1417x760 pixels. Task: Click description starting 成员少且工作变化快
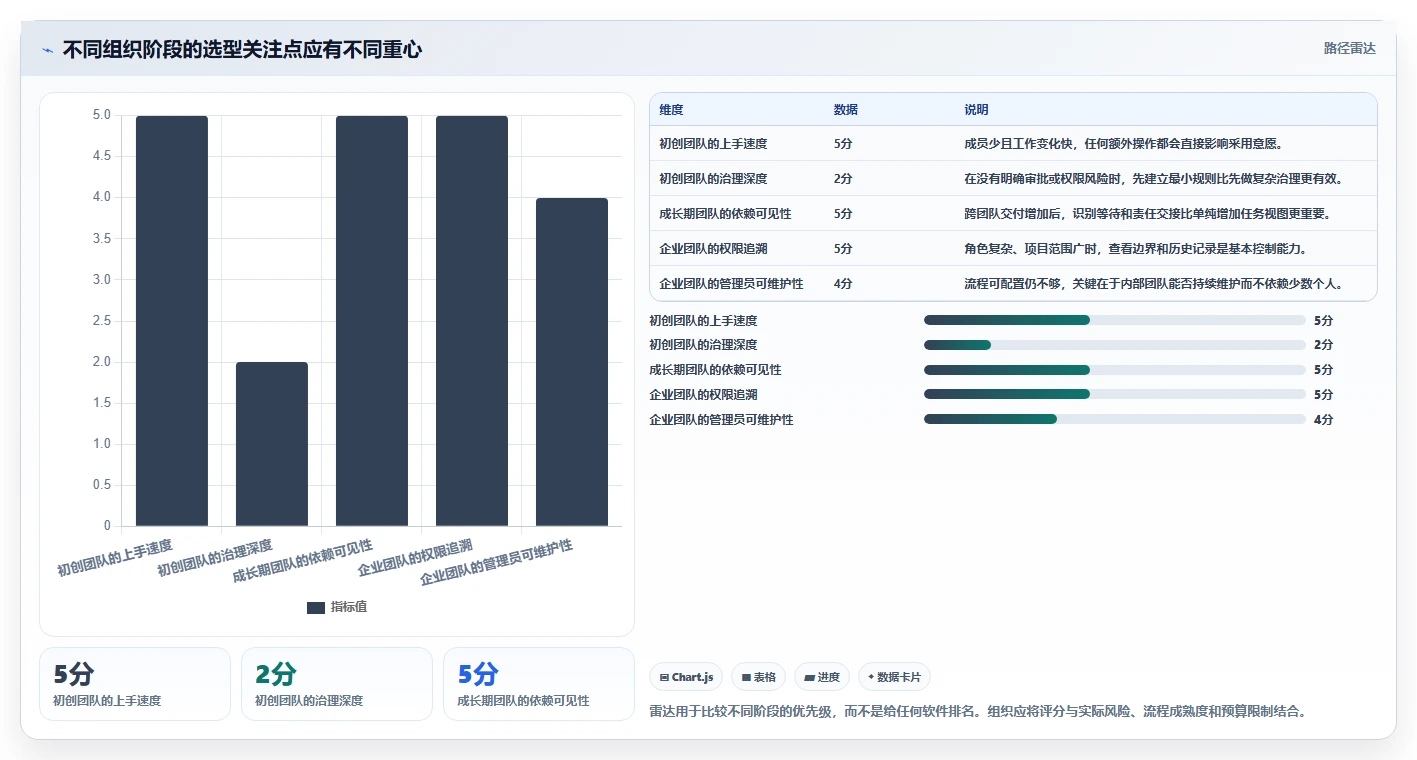coord(1123,144)
